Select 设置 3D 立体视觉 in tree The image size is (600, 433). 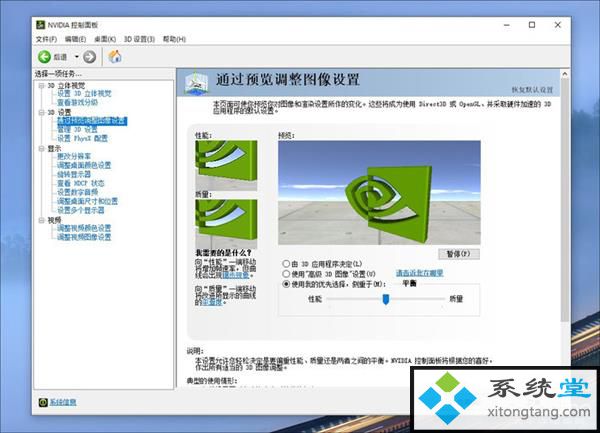point(84,94)
